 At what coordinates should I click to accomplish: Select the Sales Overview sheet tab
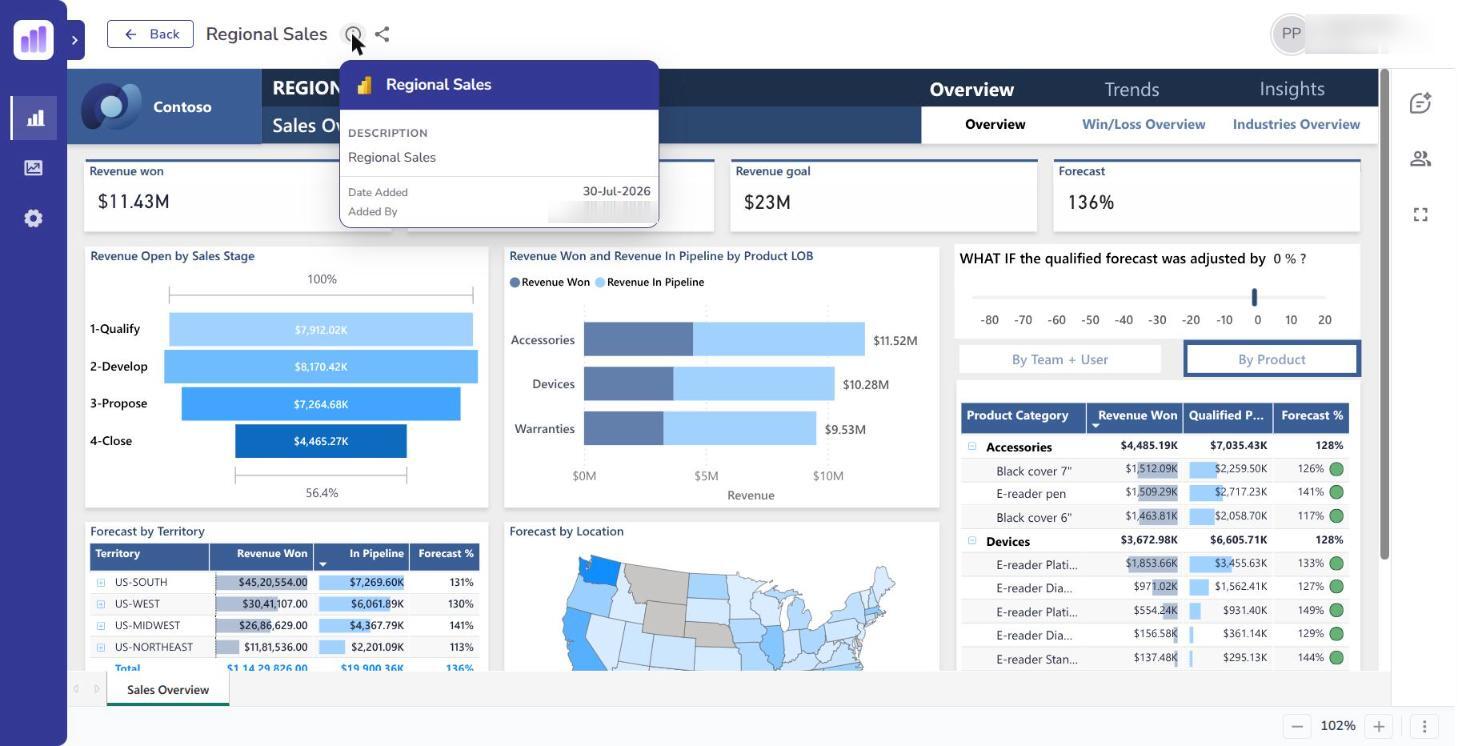(x=168, y=689)
